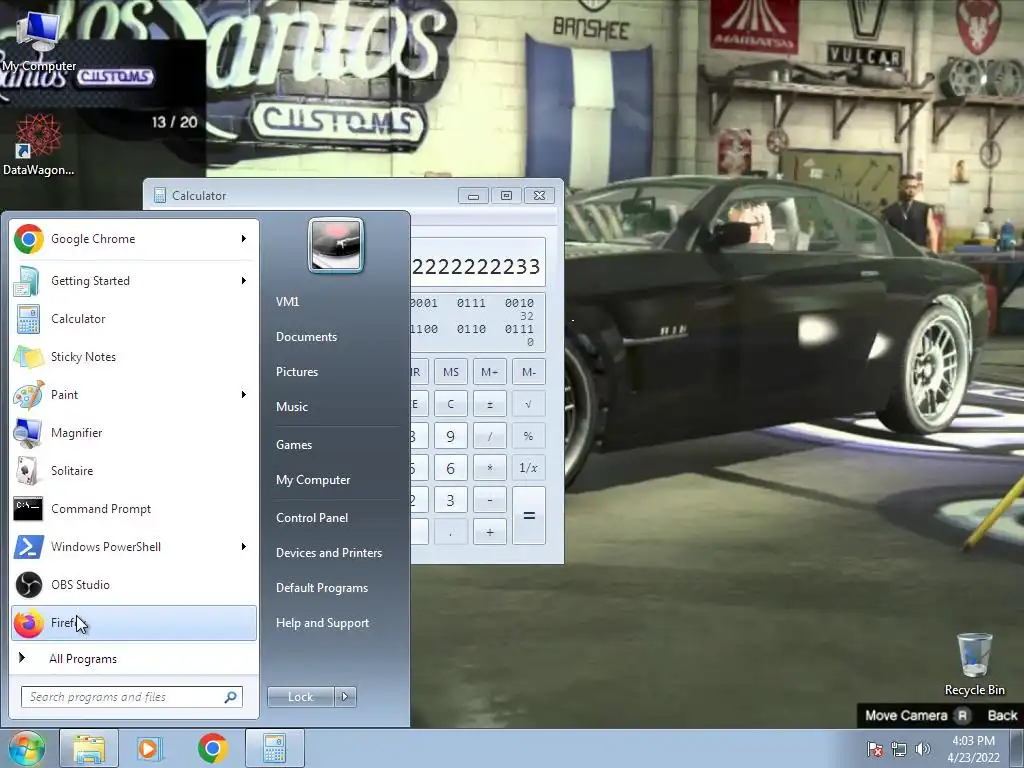Open Windows Explorer from the taskbar

click(x=89, y=748)
